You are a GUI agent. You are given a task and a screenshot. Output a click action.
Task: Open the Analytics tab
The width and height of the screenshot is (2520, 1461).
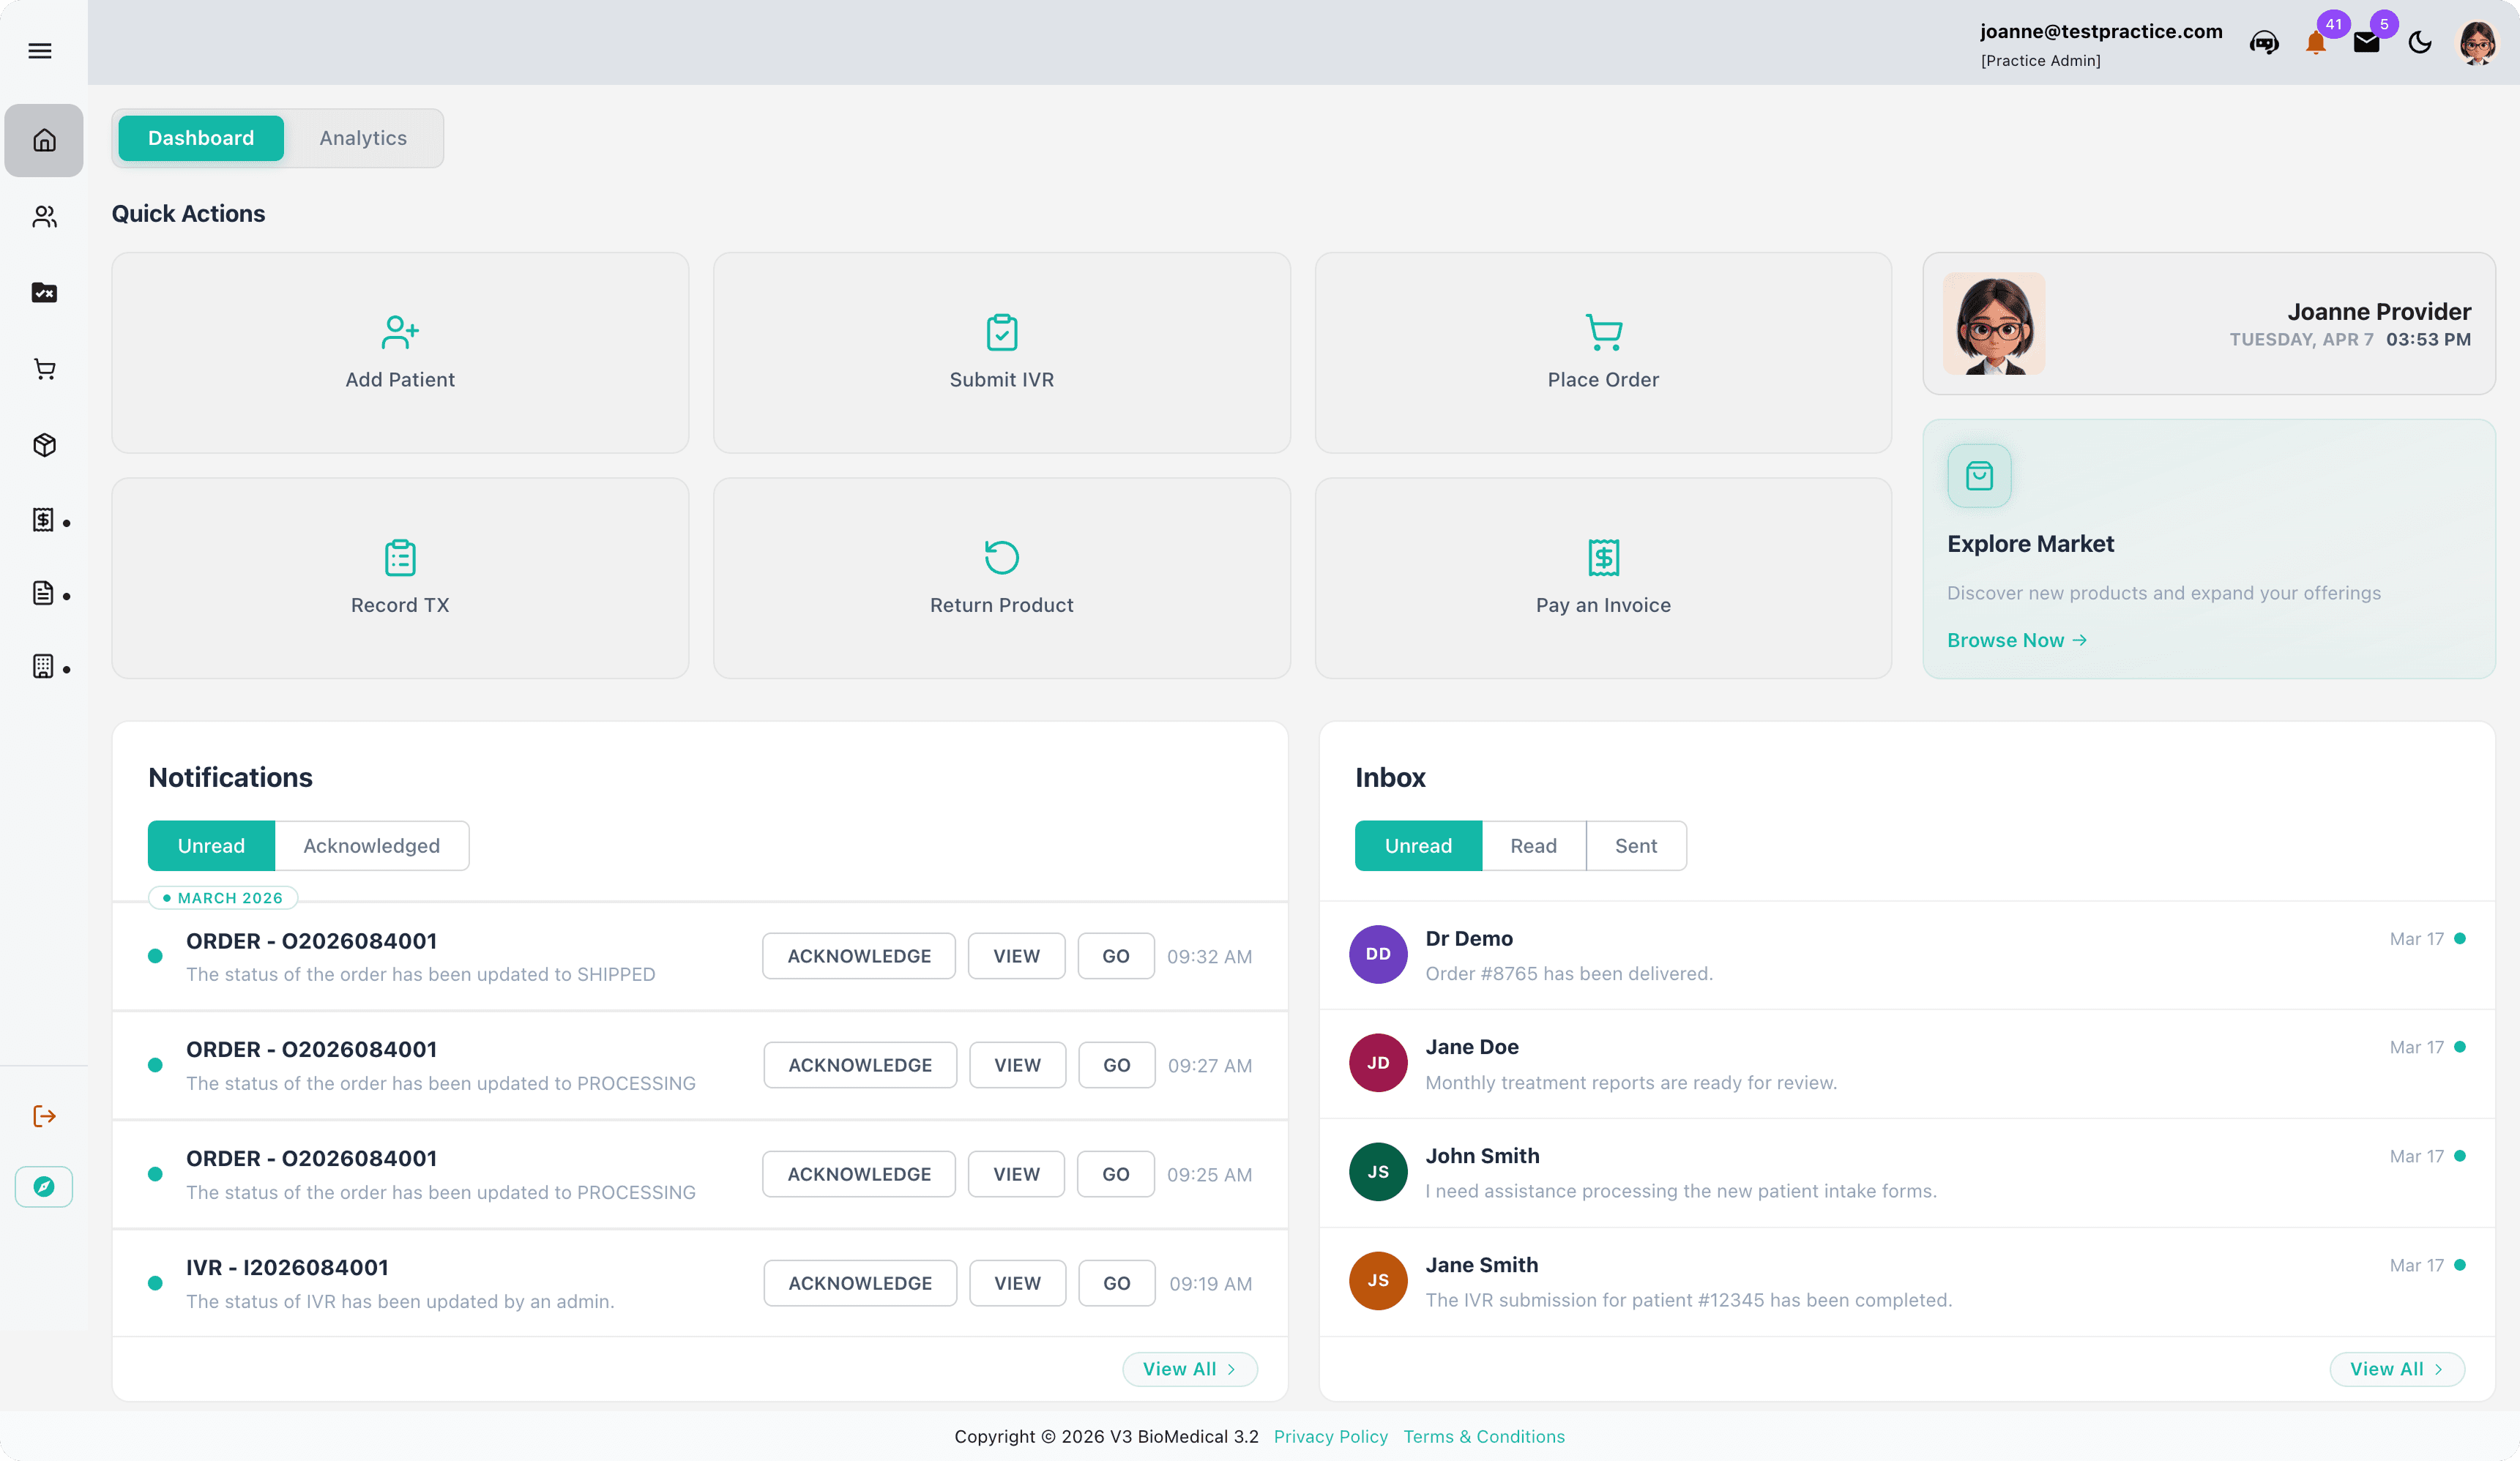click(x=362, y=138)
